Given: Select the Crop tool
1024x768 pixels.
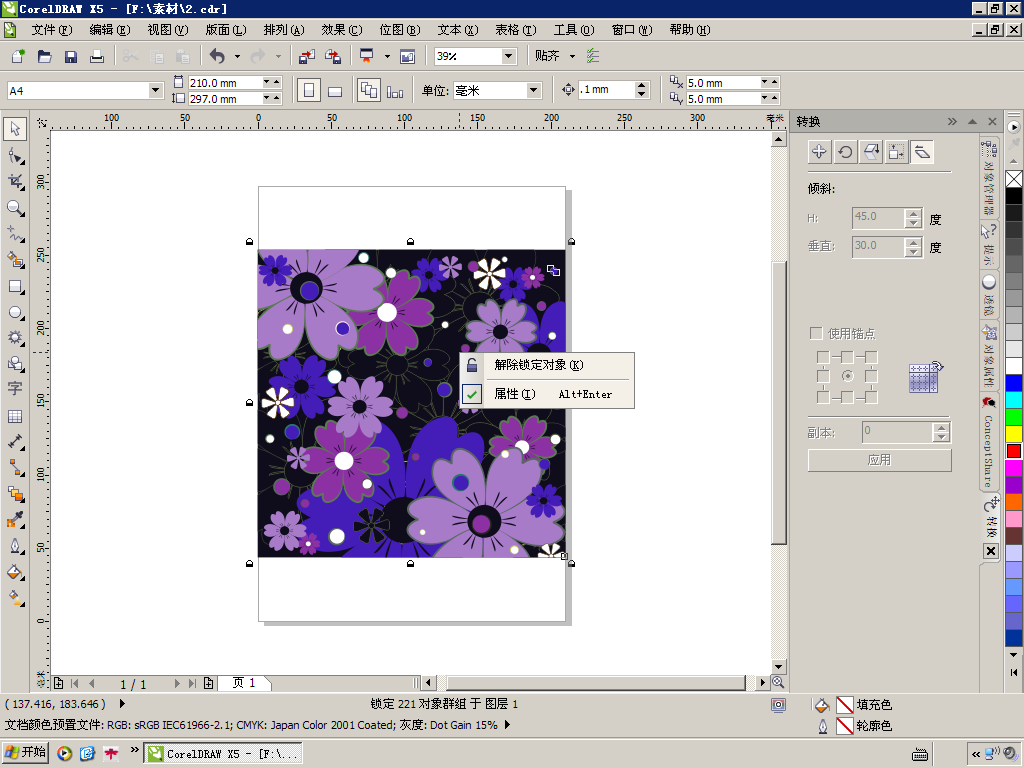Looking at the screenshot, I should 15,182.
